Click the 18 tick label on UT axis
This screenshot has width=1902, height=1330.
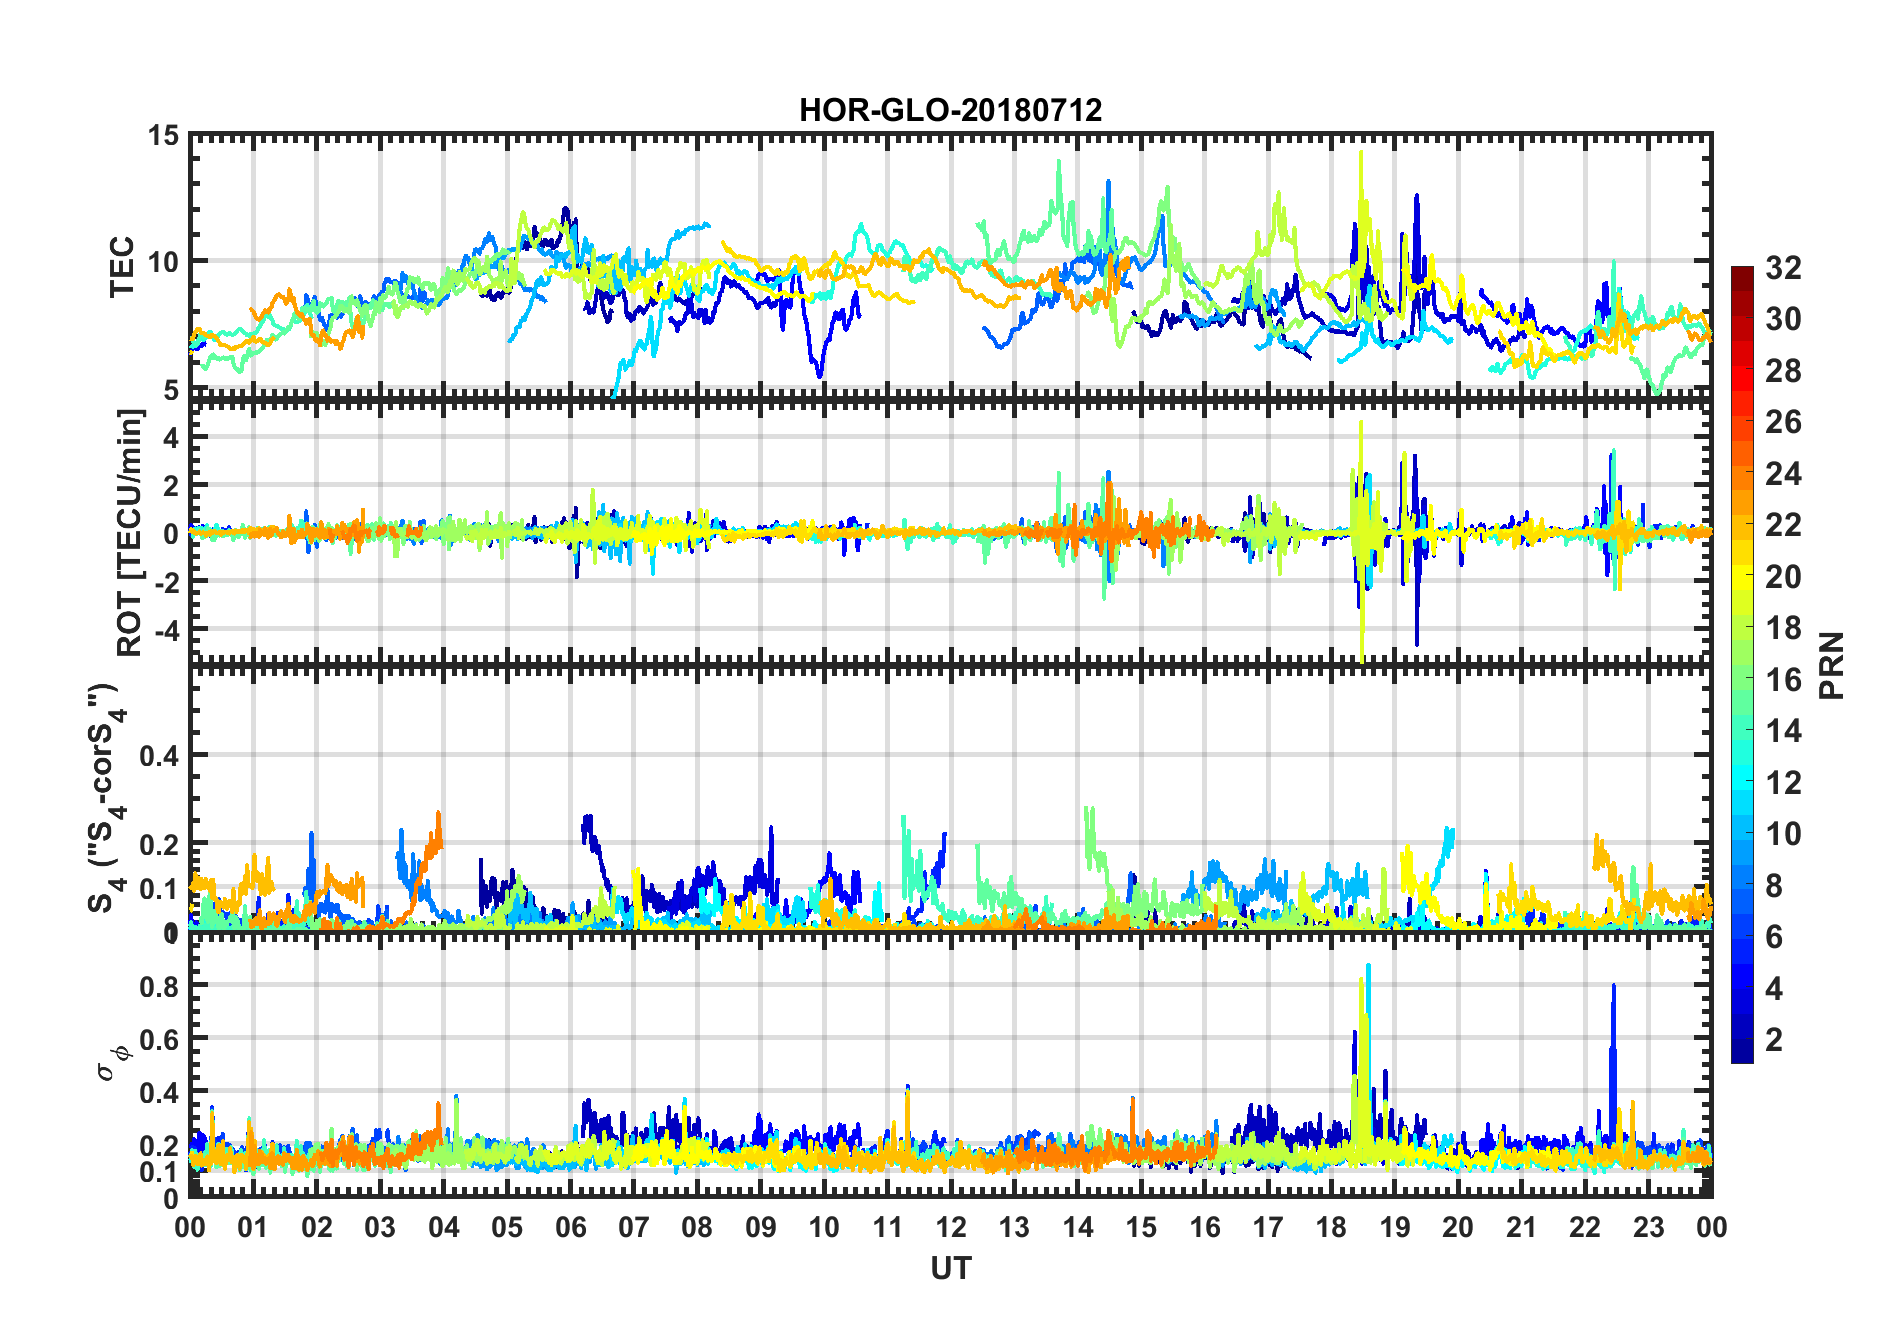pos(1331,1226)
